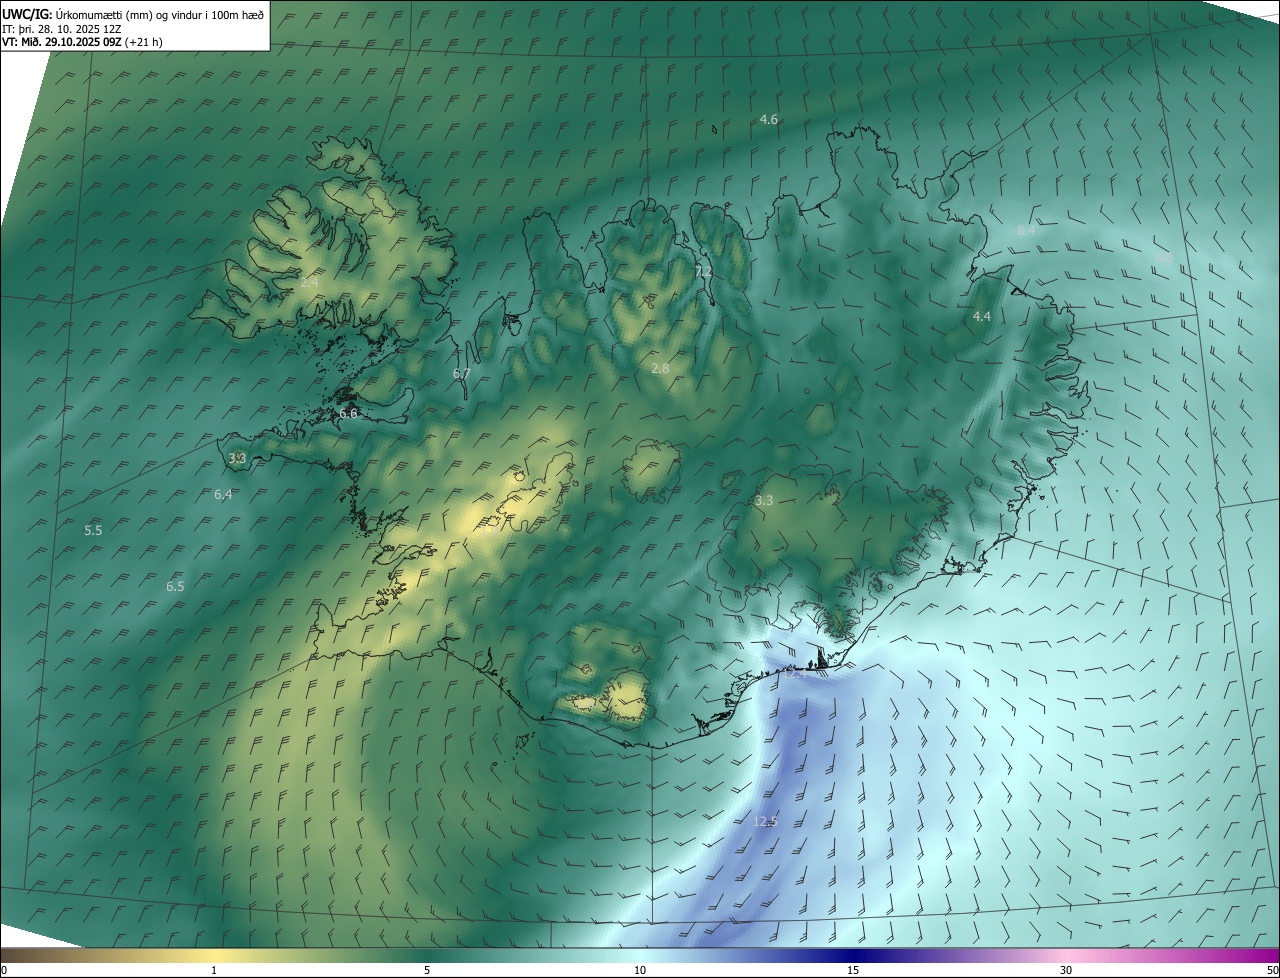The width and height of the screenshot is (1280, 978).
Task: Click the 15 tick label on the colorbar
Action: tap(853, 970)
